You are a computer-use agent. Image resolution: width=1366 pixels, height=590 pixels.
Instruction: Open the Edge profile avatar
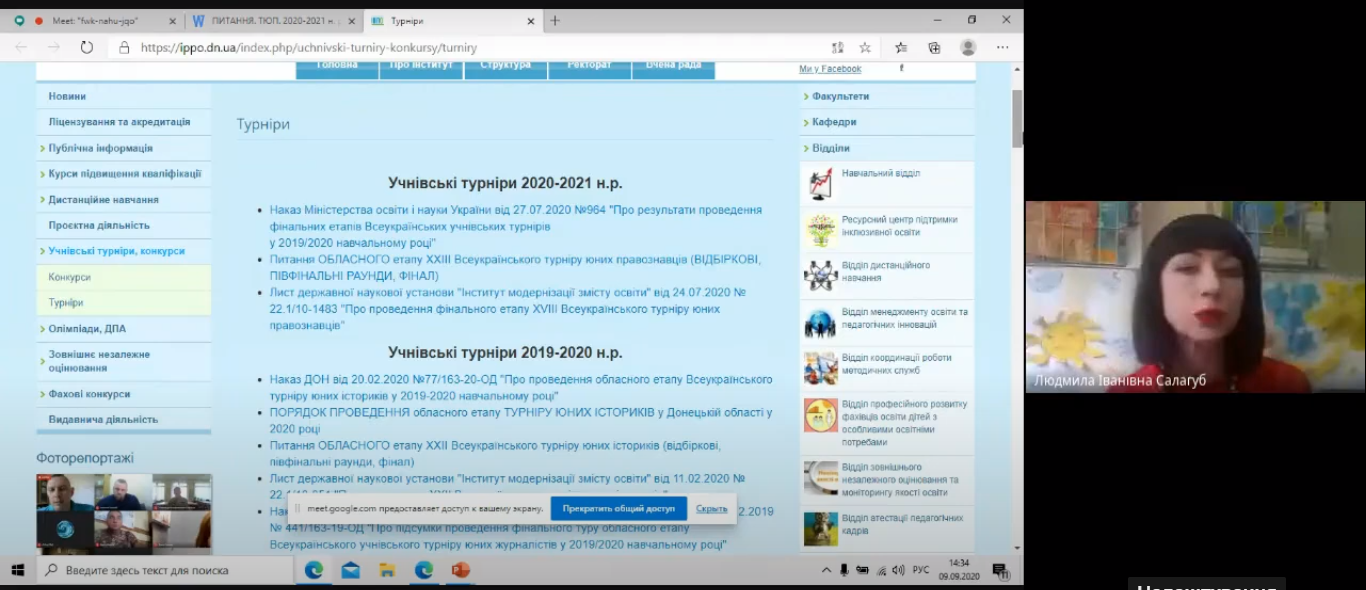pyautogui.click(x=968, y=47)
